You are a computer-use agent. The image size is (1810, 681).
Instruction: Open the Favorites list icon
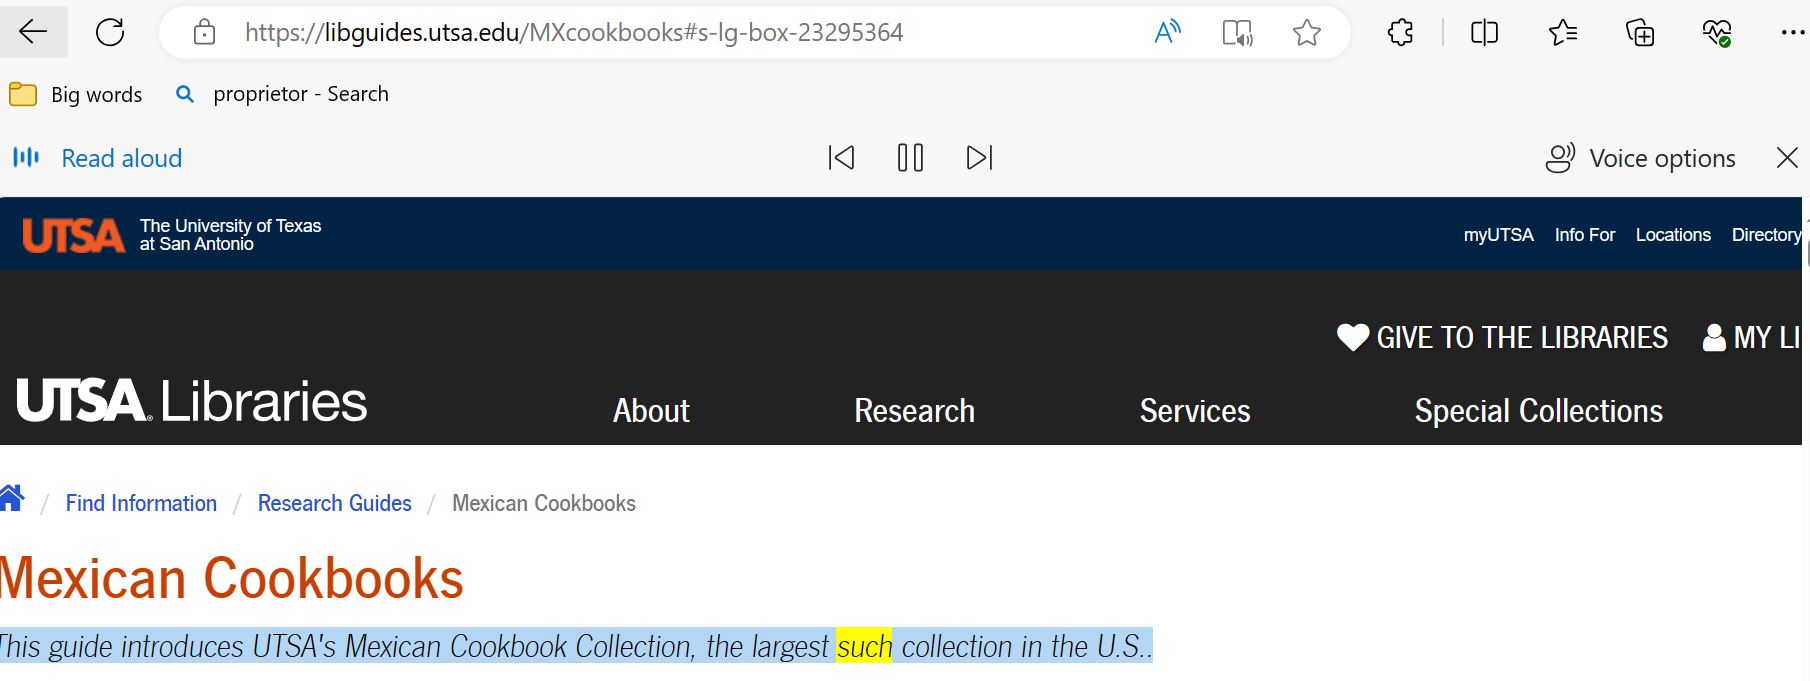(x=1562, y=32)
